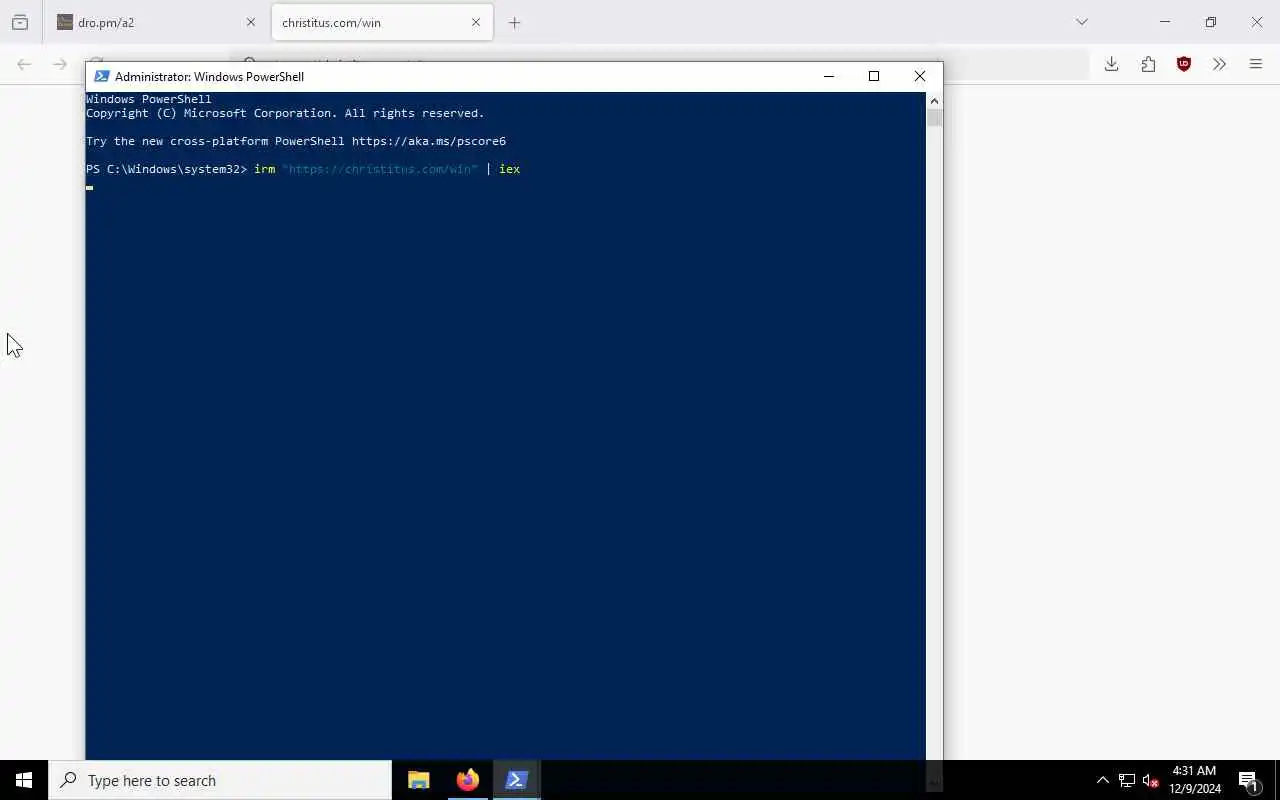Viewport: 1280px width, 800px height.
Task: Click the PowerShell scrollbar up arrow
Action: 934,100
